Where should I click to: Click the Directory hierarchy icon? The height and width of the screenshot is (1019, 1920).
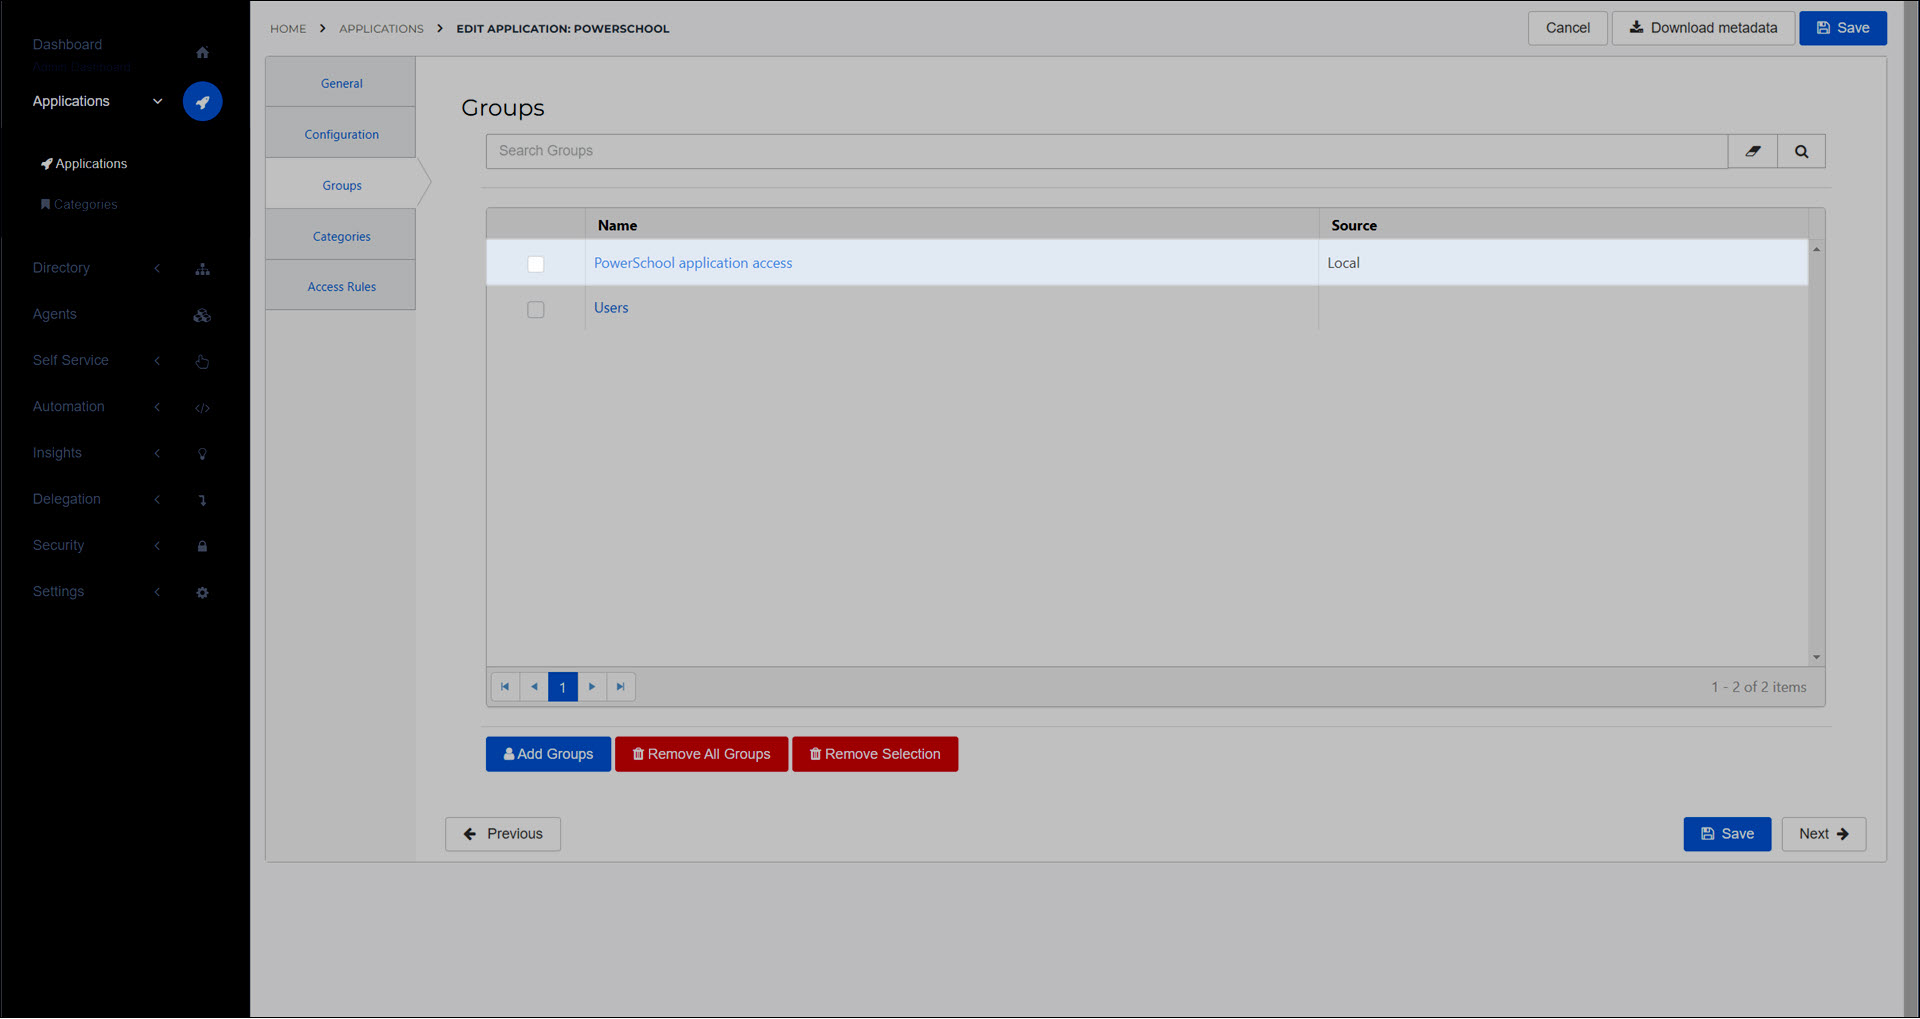(202, 269)
